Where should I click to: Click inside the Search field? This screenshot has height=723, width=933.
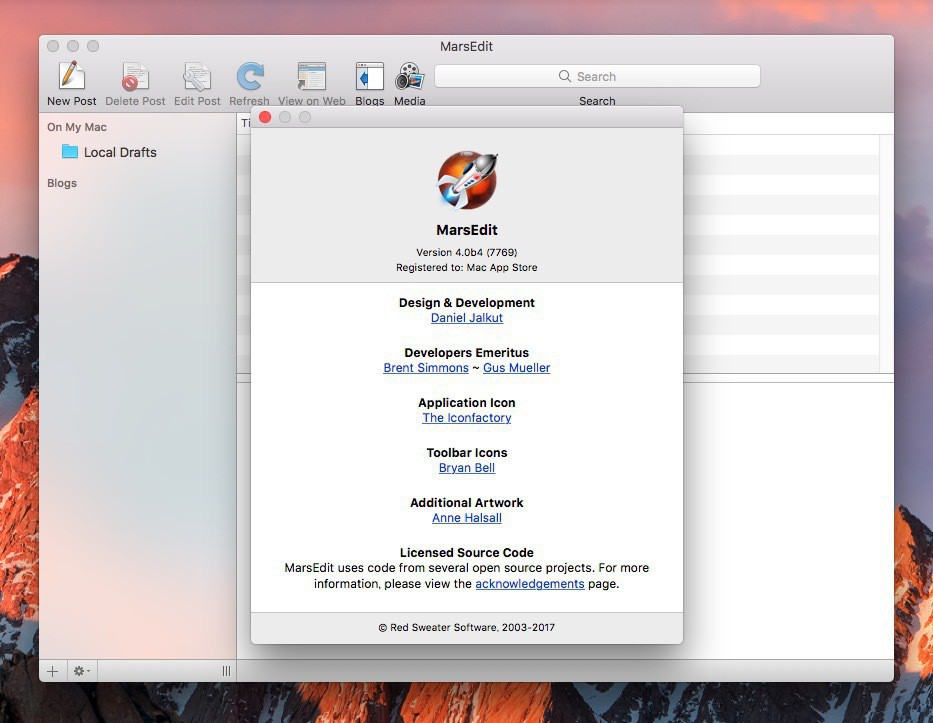tap(597, 76)
